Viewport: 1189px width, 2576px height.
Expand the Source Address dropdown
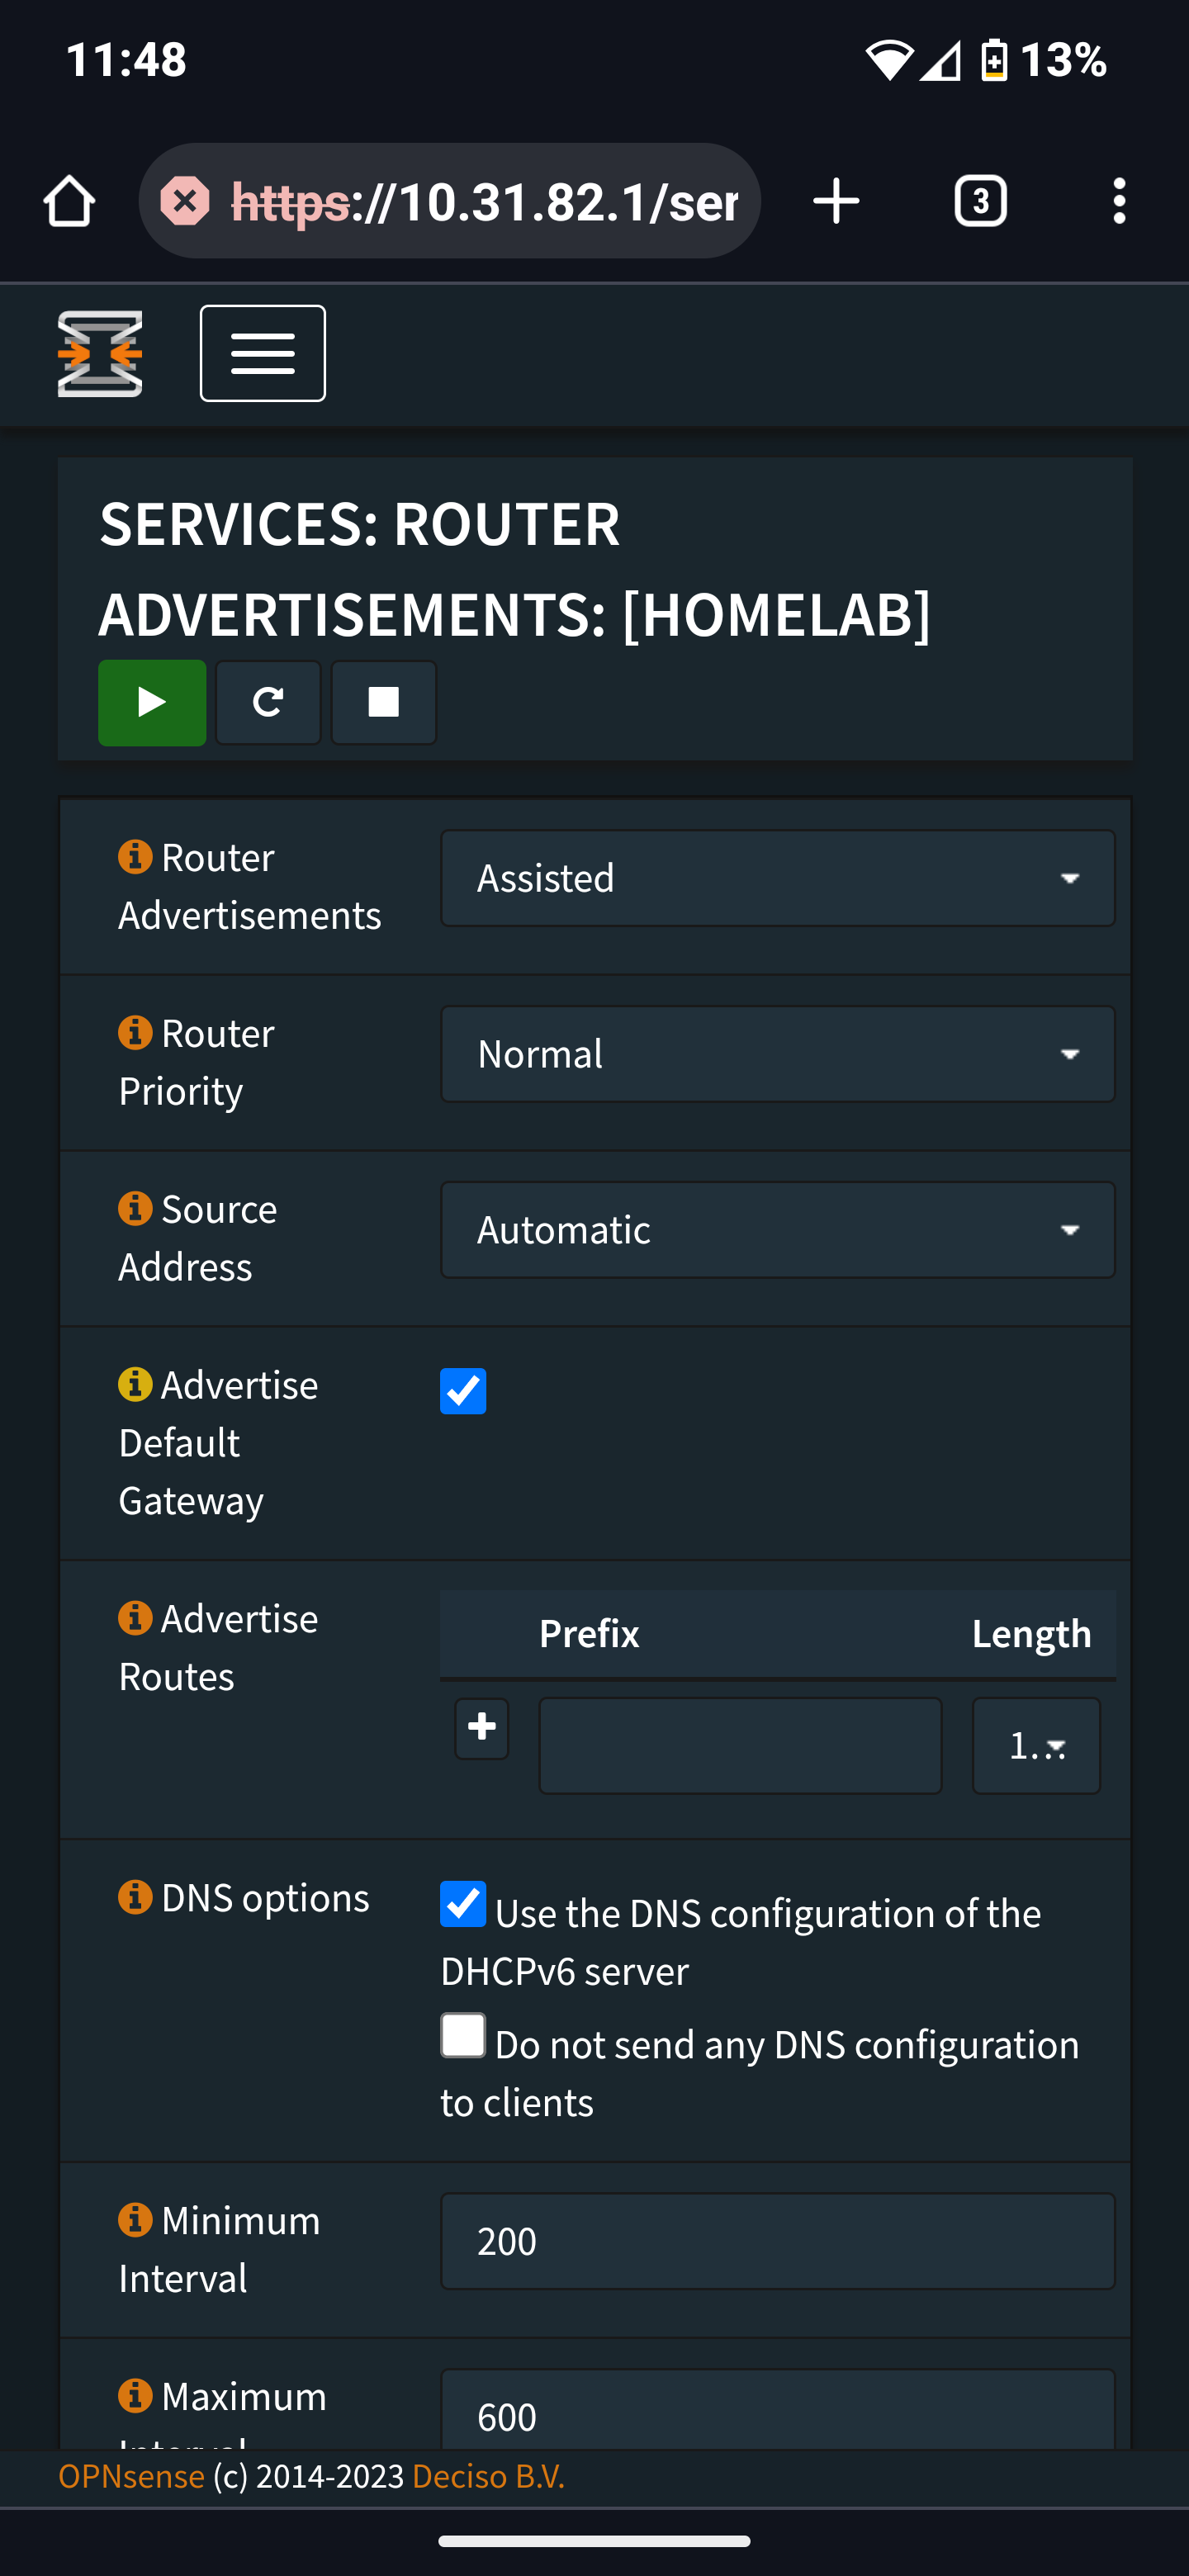(777, 1230)
